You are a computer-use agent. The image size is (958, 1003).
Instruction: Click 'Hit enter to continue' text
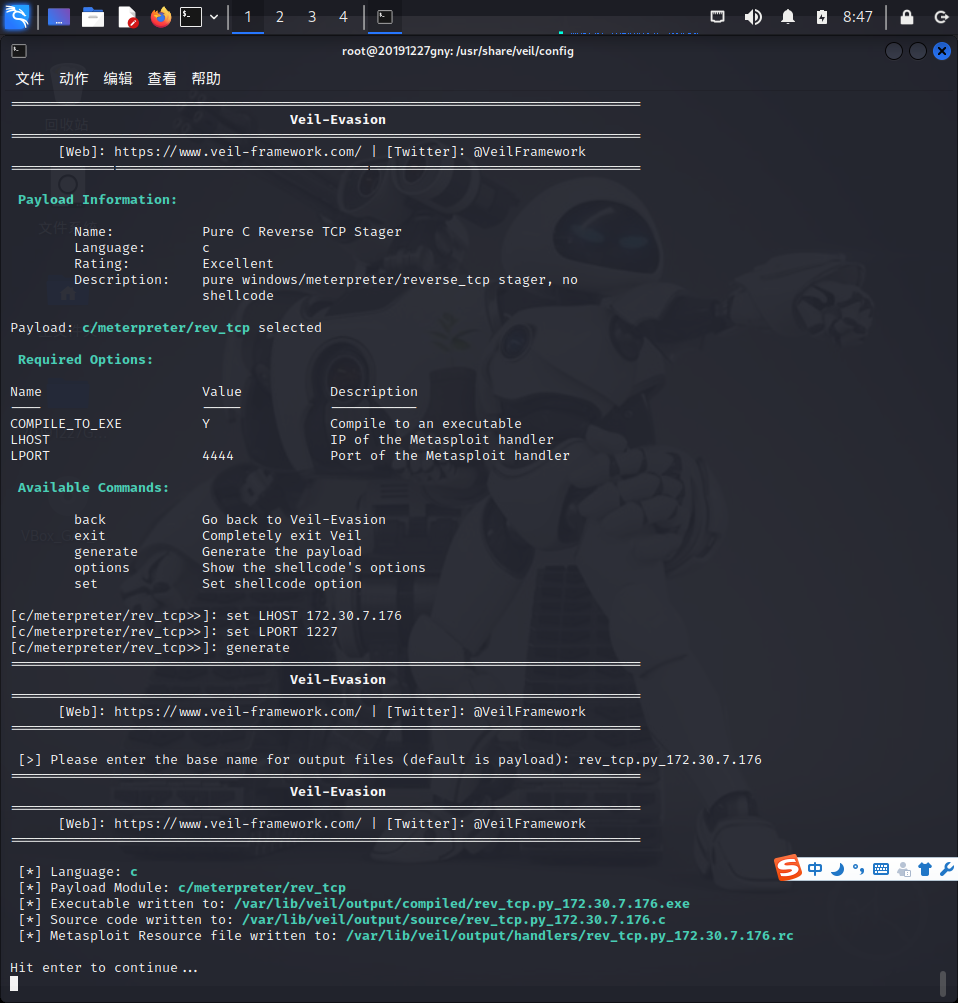tap(104, 967)
